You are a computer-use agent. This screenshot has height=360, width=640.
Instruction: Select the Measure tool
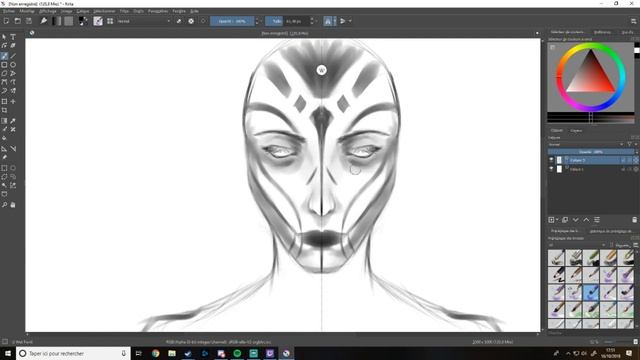(13, 149)
